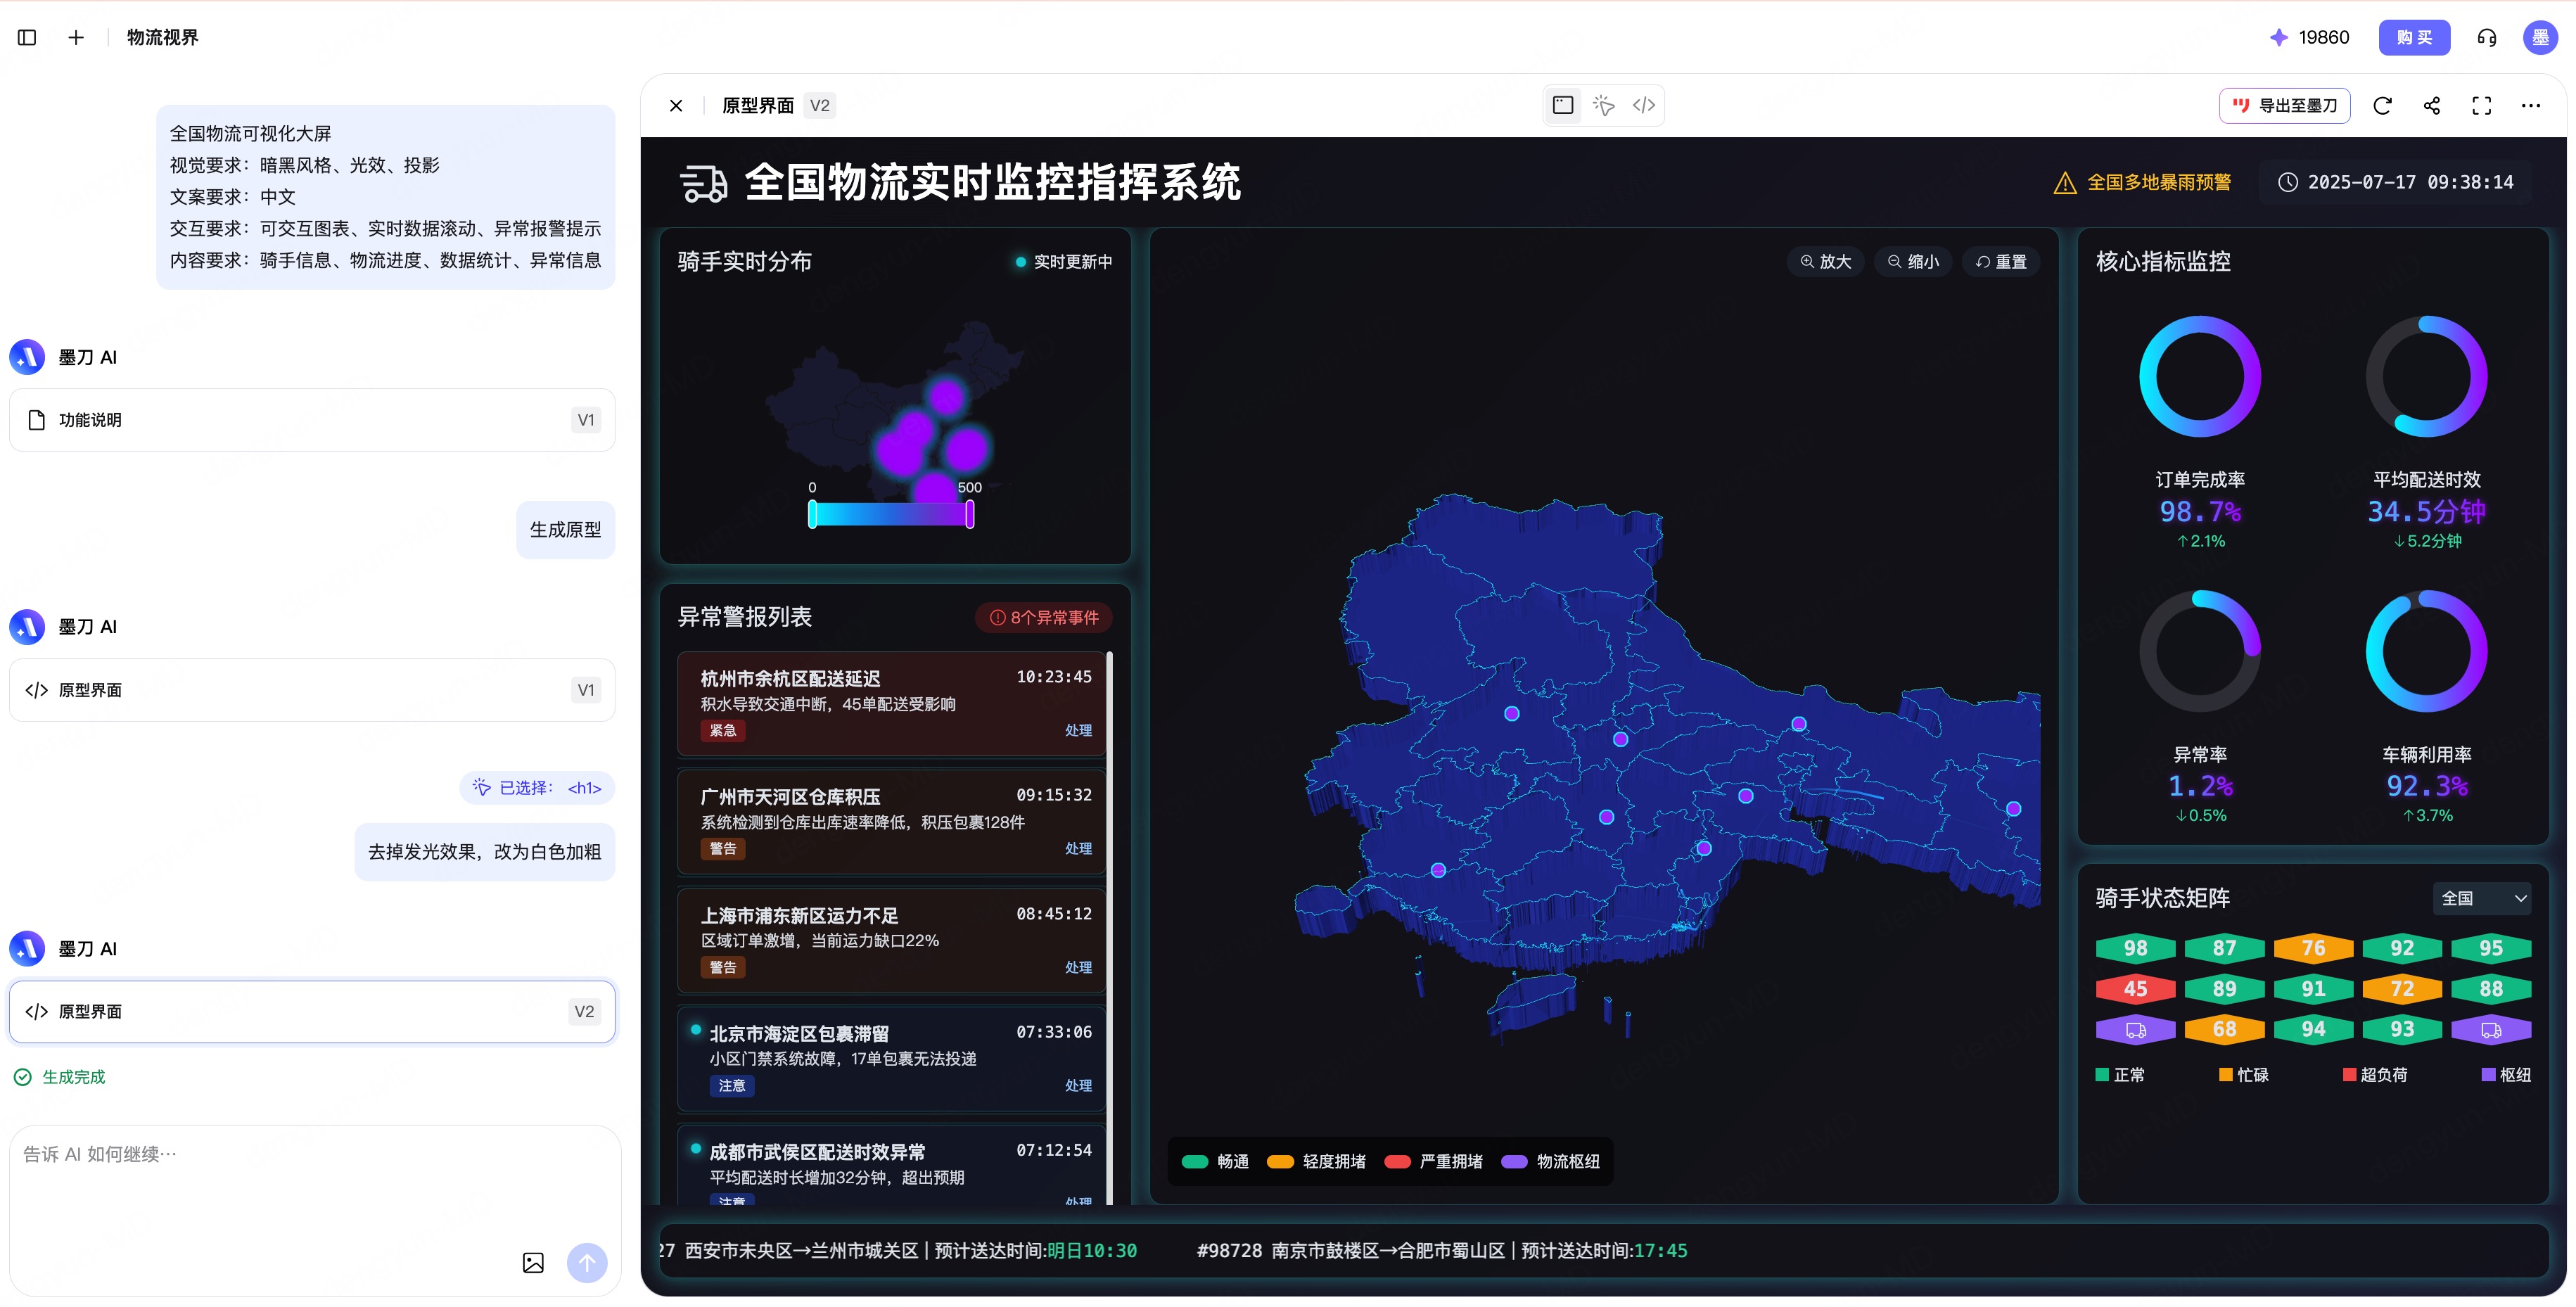2576x1307 pixels.
Task: Send message with arrow up button
Action: [x=587, y=1263]
